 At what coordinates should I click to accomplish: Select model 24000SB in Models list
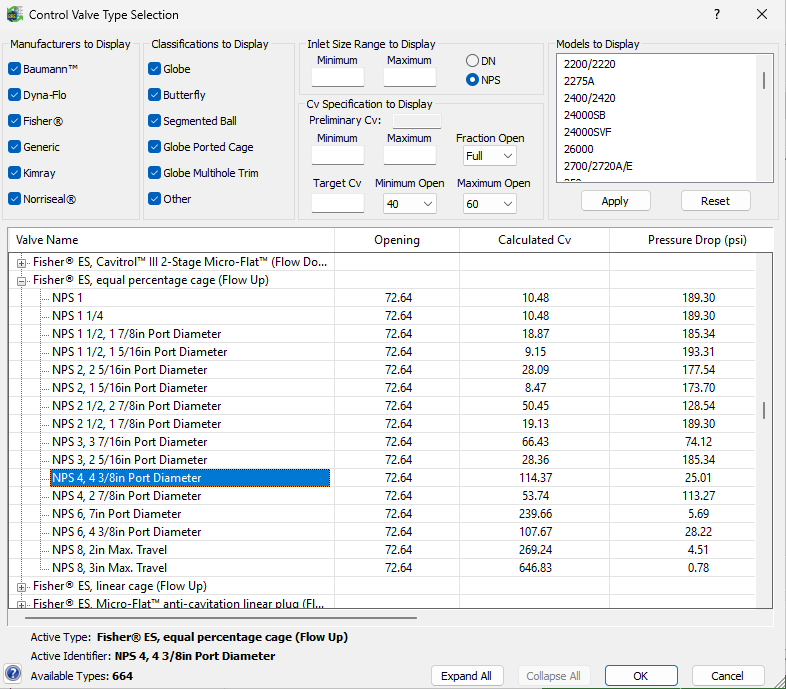point(584,115)
